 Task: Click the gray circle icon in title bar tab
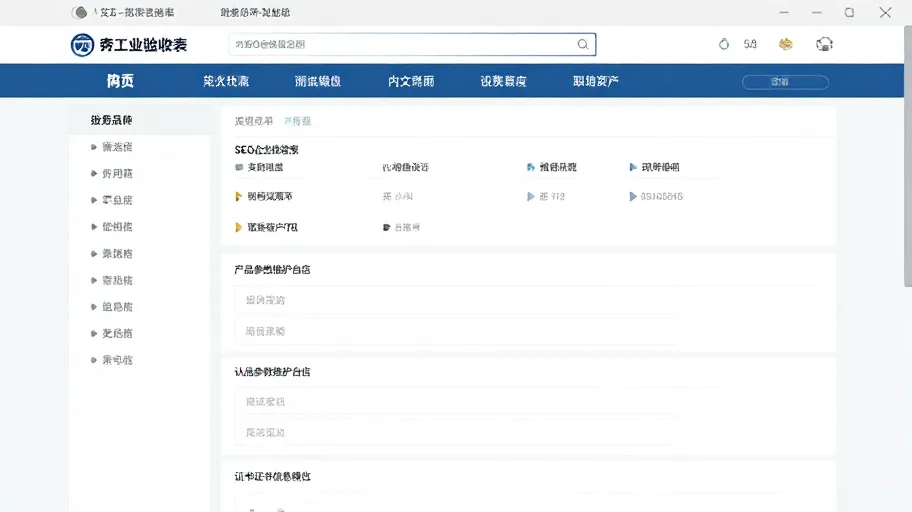(80, 12)
